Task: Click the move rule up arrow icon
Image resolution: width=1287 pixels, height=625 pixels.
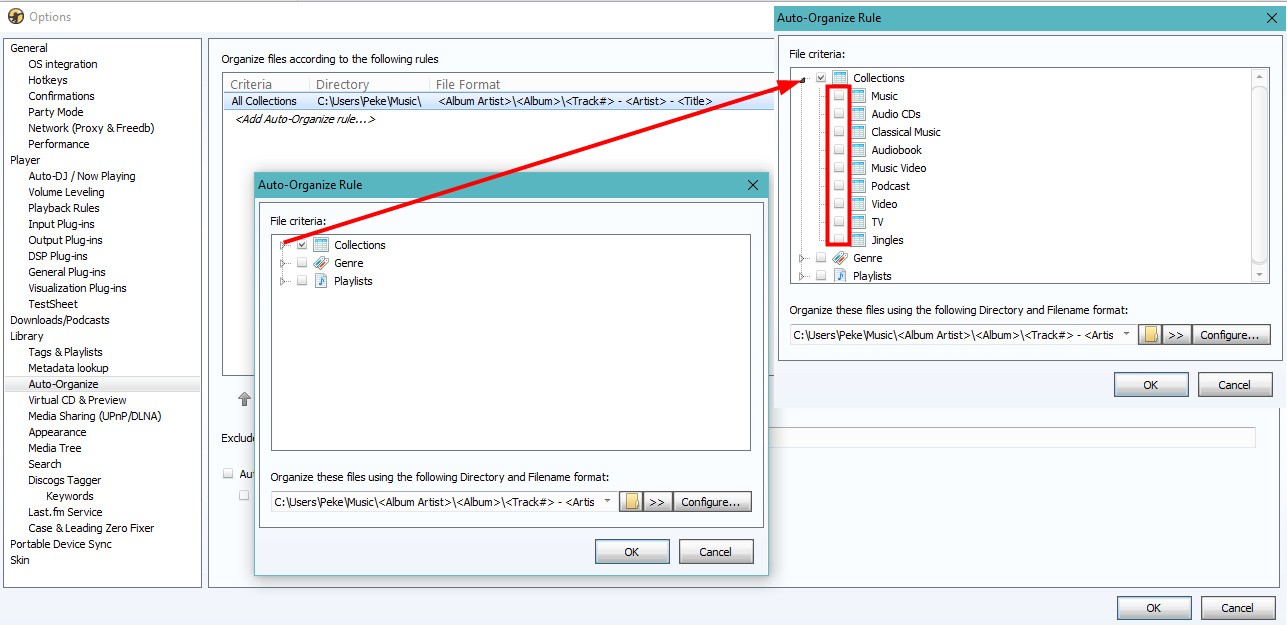Action: pyautogui.click(x=244, y=399)
